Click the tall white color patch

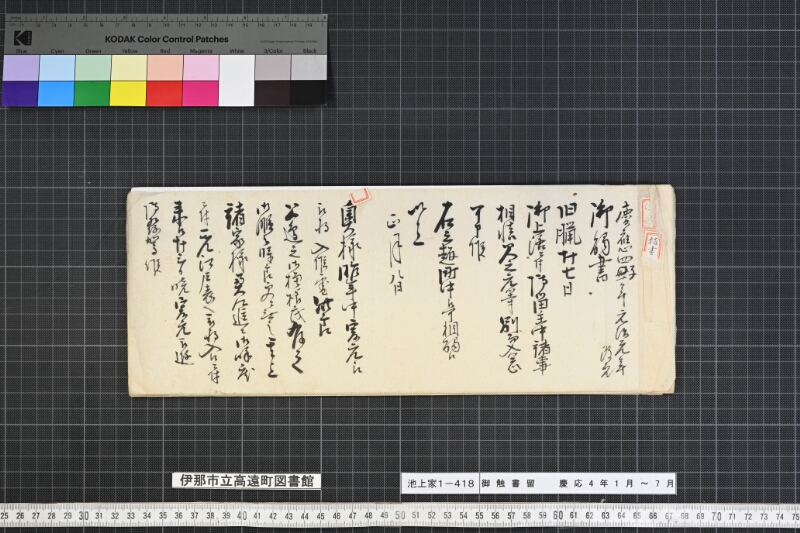point(236,80)
